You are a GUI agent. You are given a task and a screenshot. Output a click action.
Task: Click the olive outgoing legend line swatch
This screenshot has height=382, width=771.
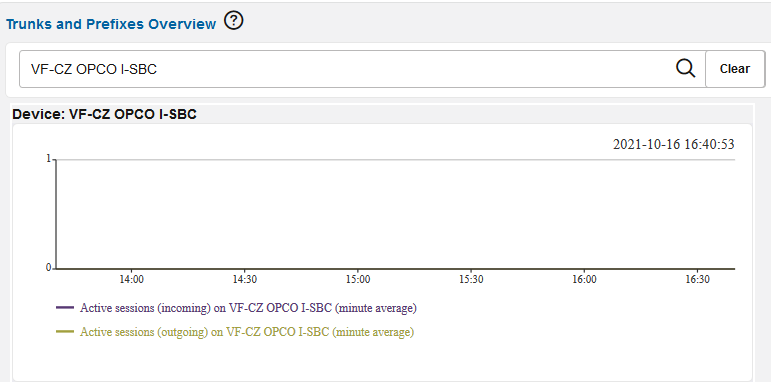tap(65, 332)
